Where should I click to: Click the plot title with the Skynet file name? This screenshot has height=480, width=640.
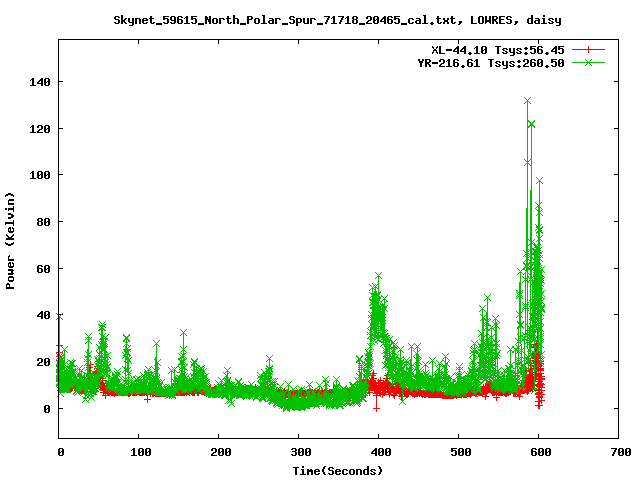337,20
